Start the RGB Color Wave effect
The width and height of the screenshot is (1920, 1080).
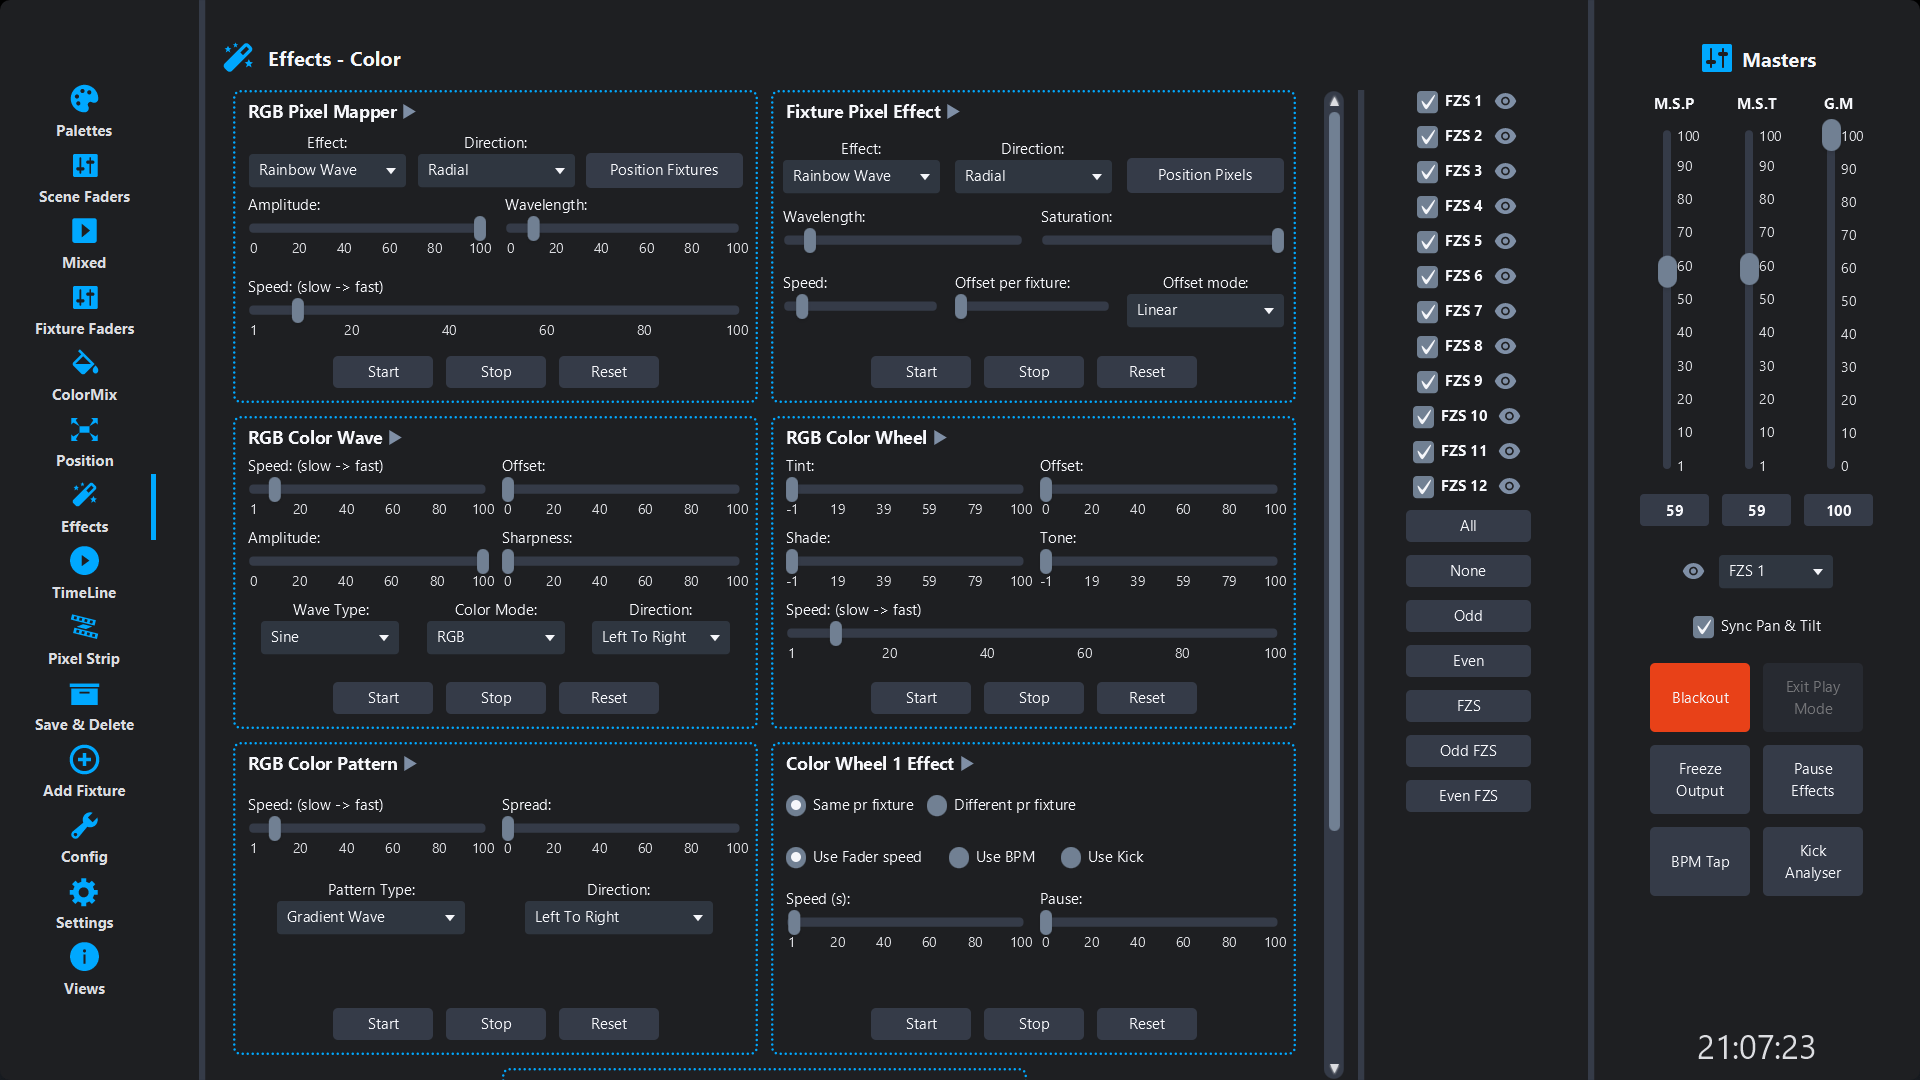click(383, 698)
